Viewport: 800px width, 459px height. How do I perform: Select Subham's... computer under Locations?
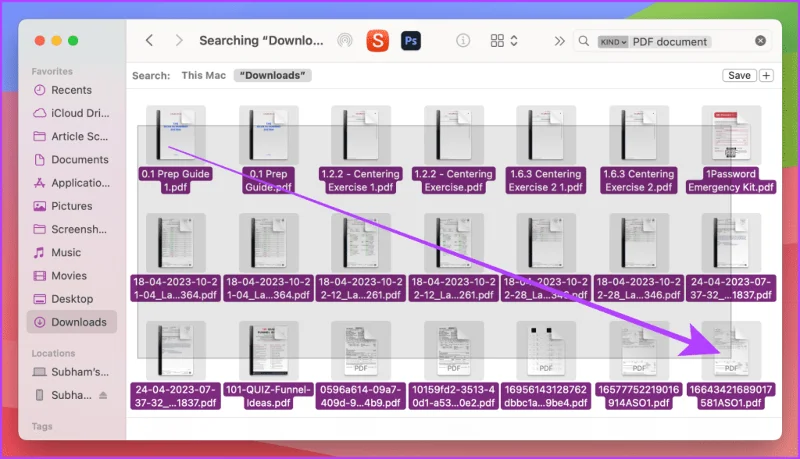pyautogui.click(x=71, y=372)
